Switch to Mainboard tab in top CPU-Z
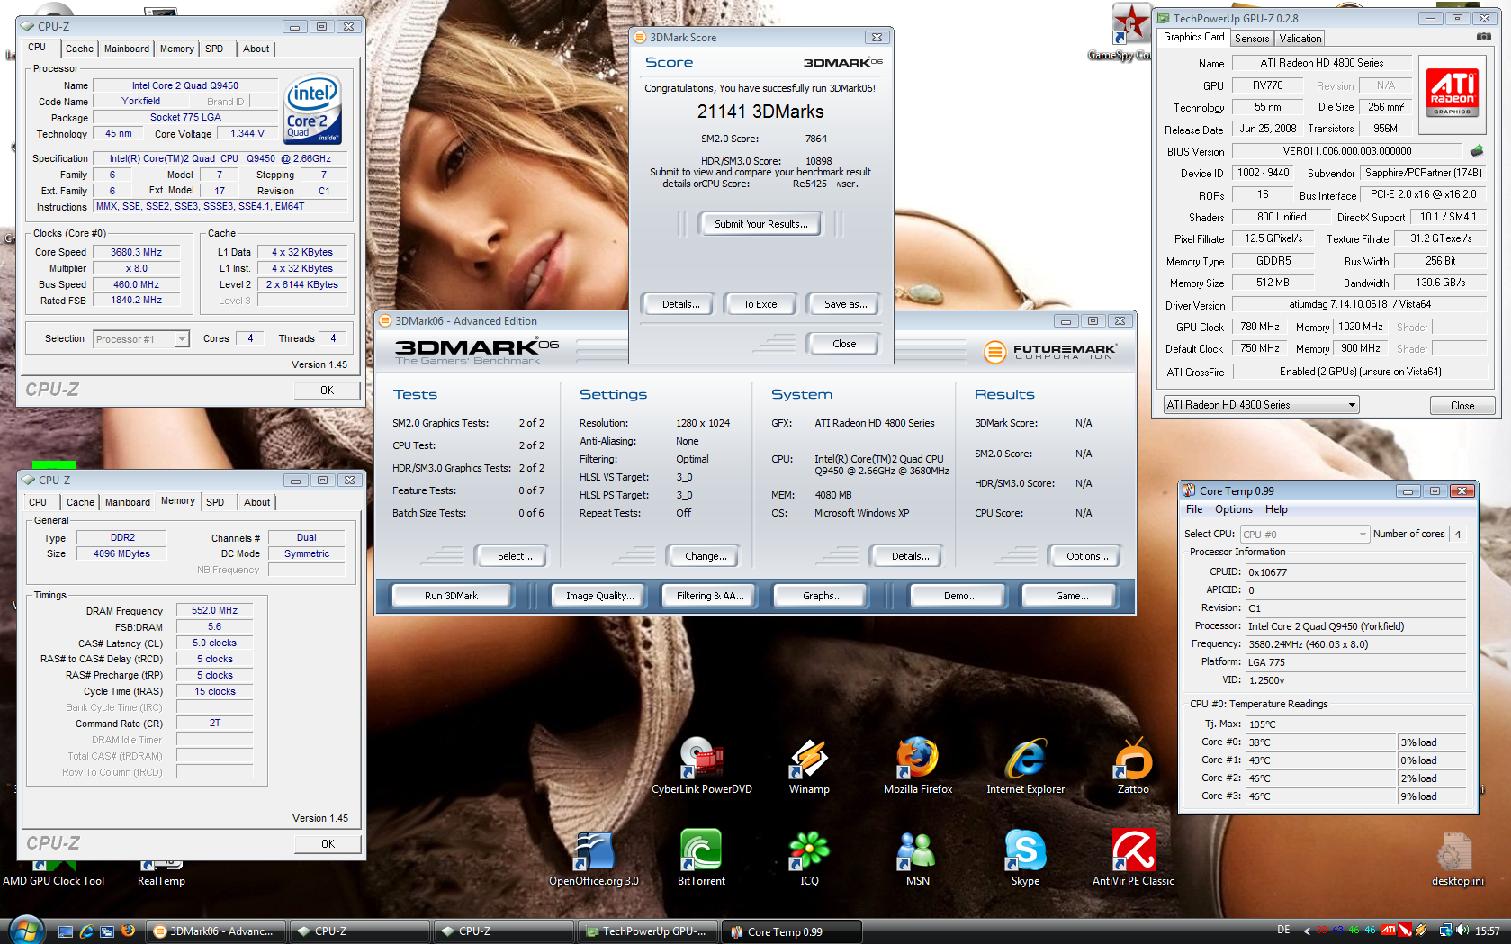1511x944 pixels. point(127,48)
